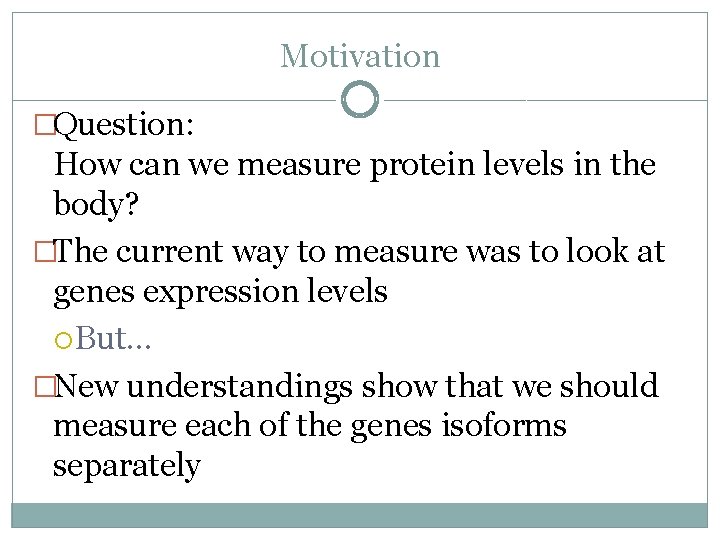Click the word "protein" in the question

click(x=422, y=165)
